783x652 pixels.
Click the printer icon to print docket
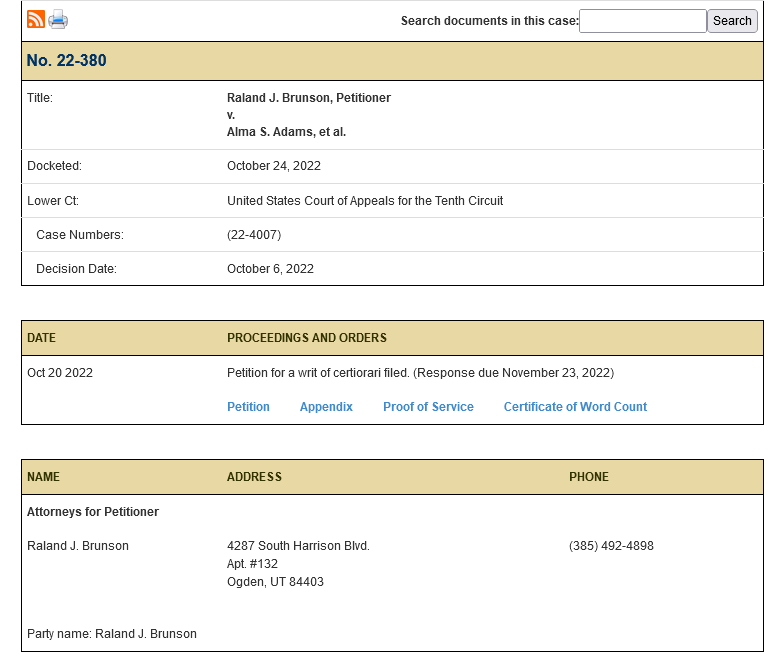(58, 19)
